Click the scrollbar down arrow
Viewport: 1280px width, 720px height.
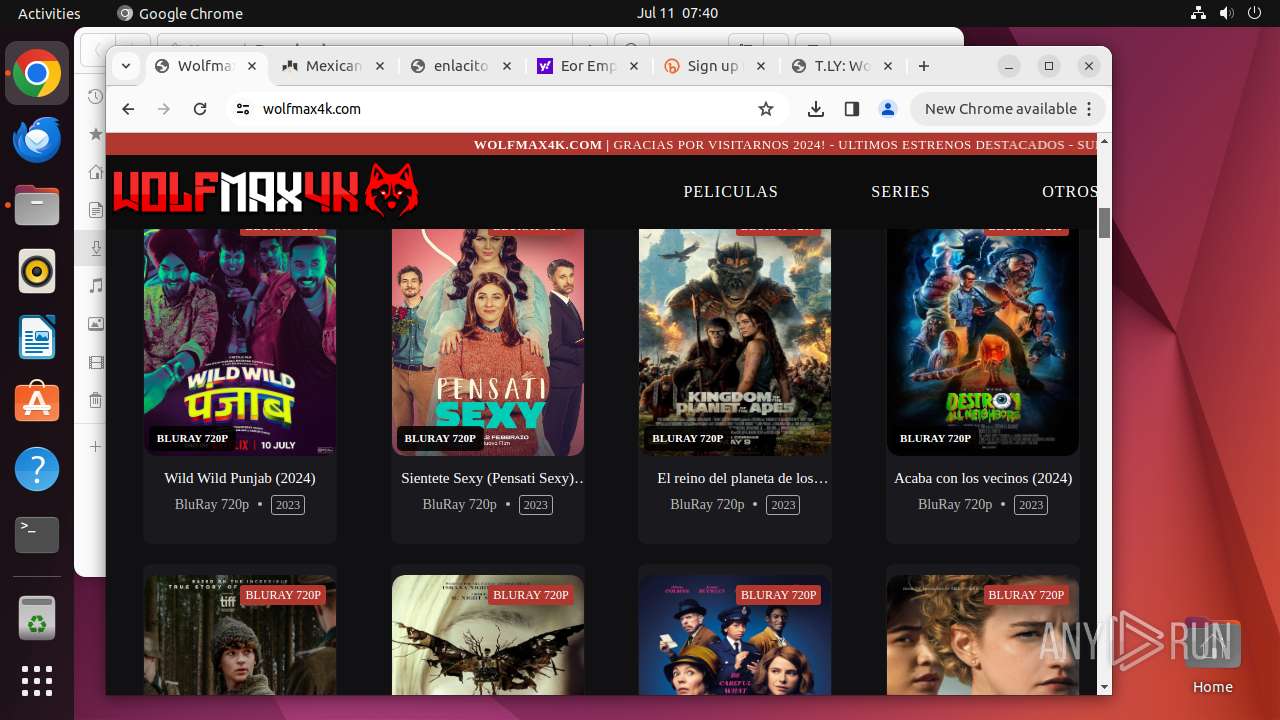1104,687
